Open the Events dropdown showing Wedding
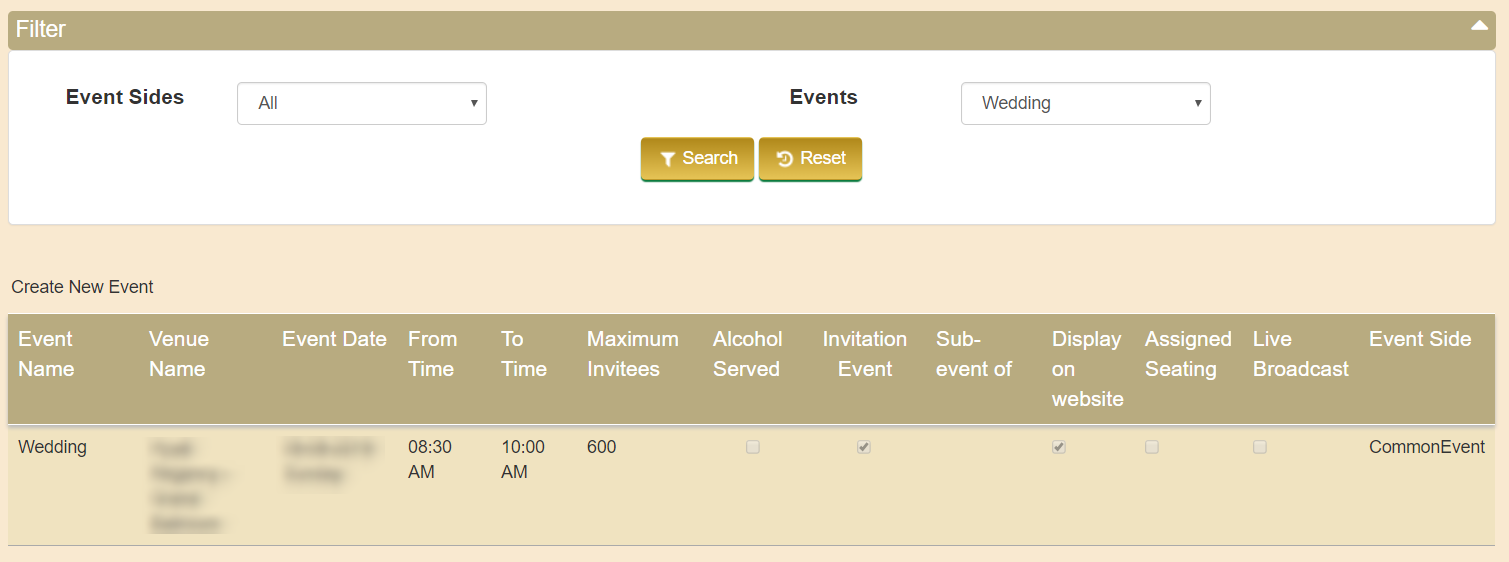Viewport: 1509px width, 562px height. pyautogui.click(x=1085, y=103)
